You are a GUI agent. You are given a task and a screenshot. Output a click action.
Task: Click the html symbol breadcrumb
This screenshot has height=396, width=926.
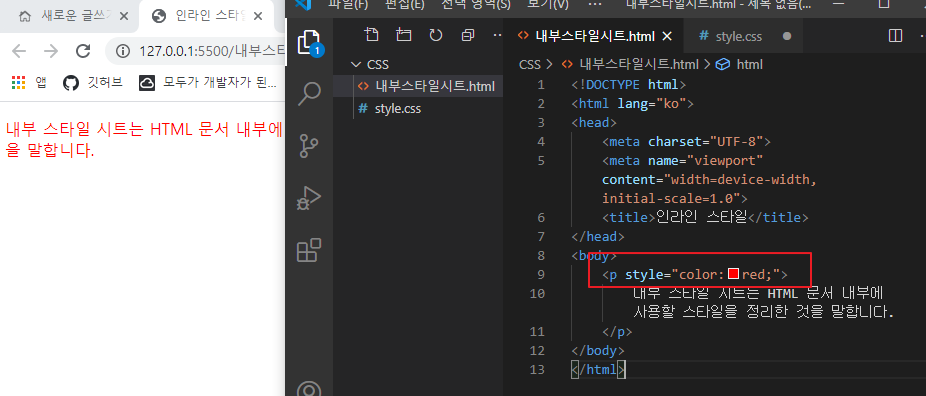tap(749, 64)
